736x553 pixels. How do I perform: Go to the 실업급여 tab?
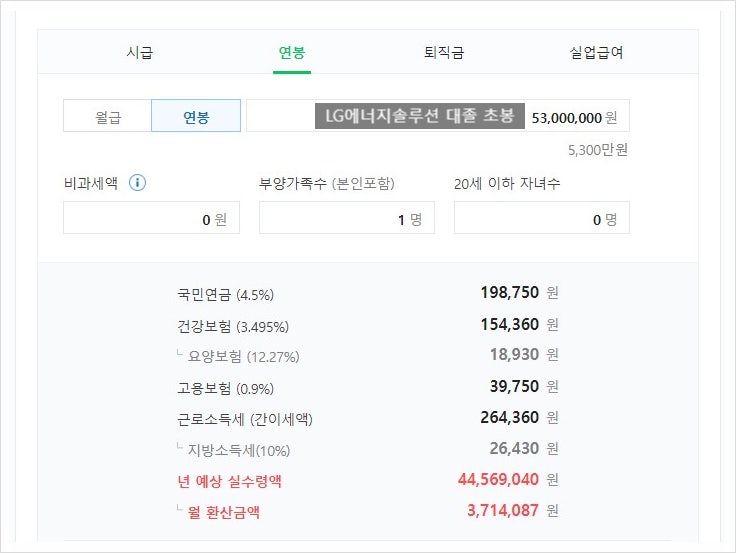(x=595, y=52)
